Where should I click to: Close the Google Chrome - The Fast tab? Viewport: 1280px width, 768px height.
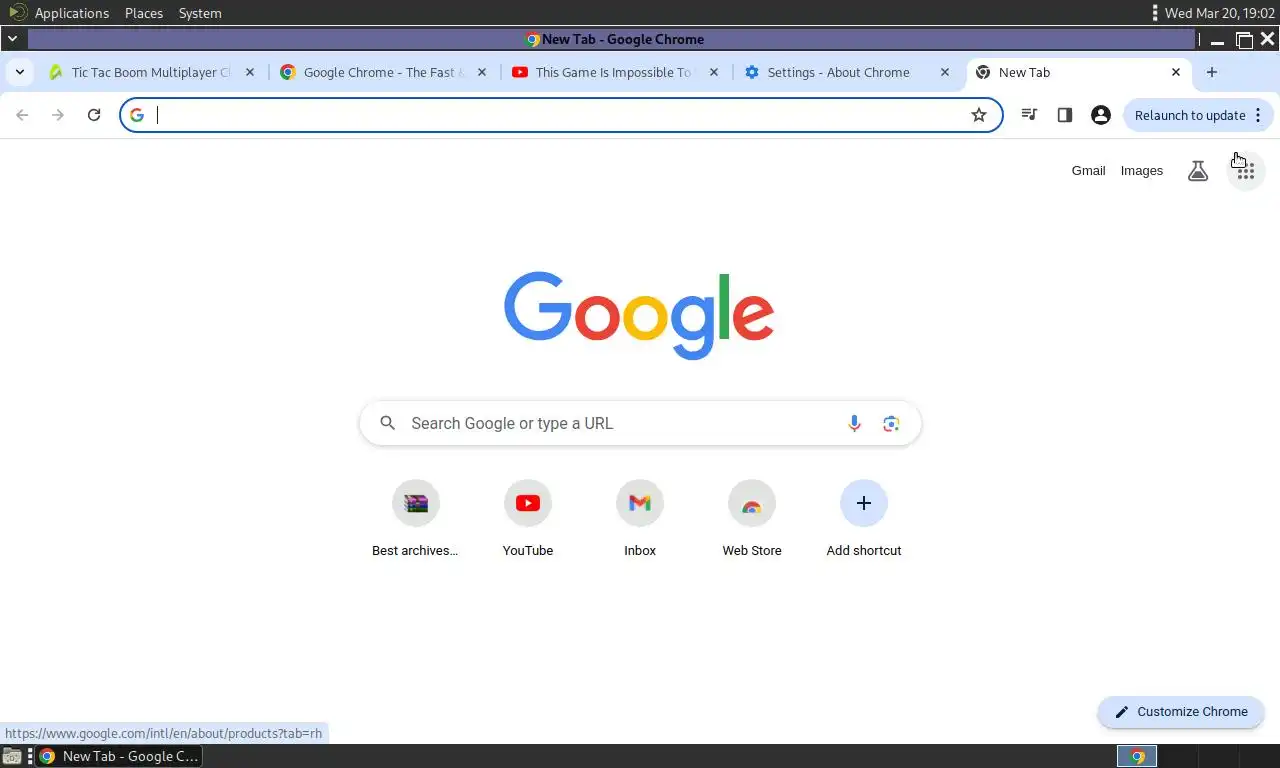482,72
